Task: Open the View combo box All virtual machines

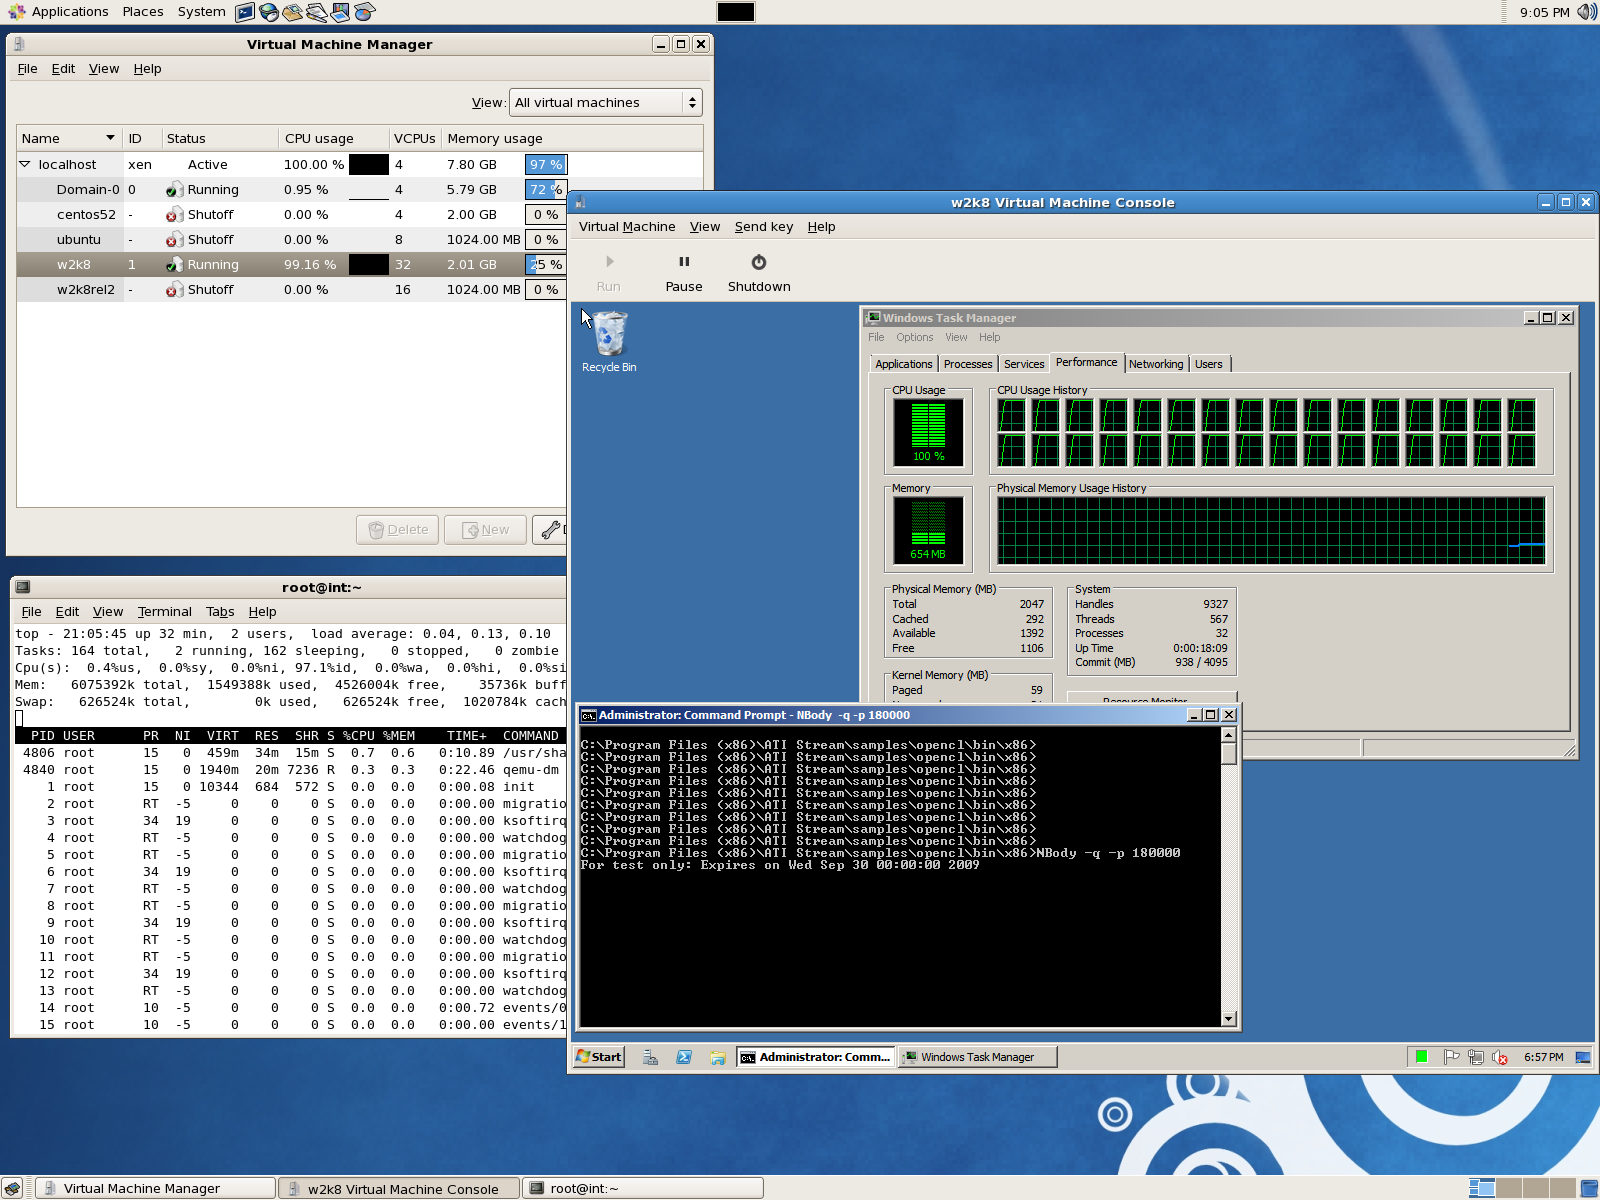Action: tap(606, 102)
